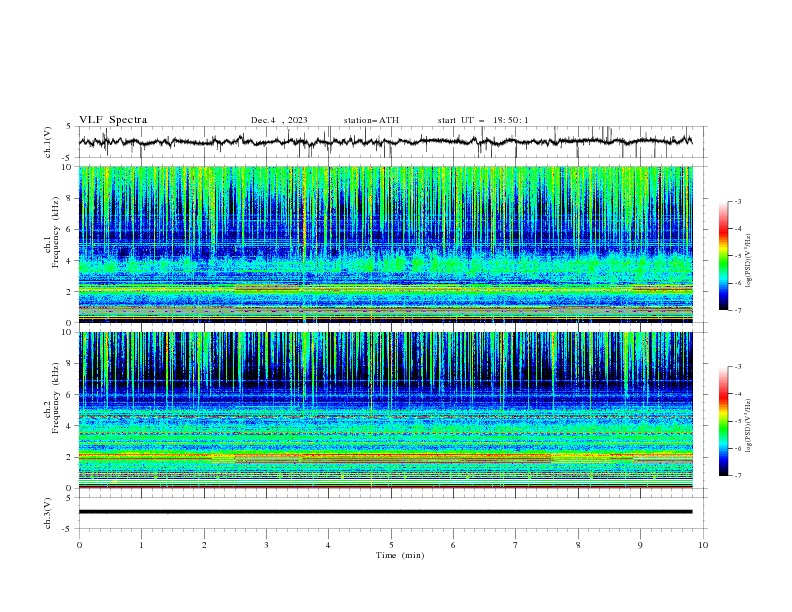
Task: Click time axis tick label "1"
Action: [x=141, y=545]
